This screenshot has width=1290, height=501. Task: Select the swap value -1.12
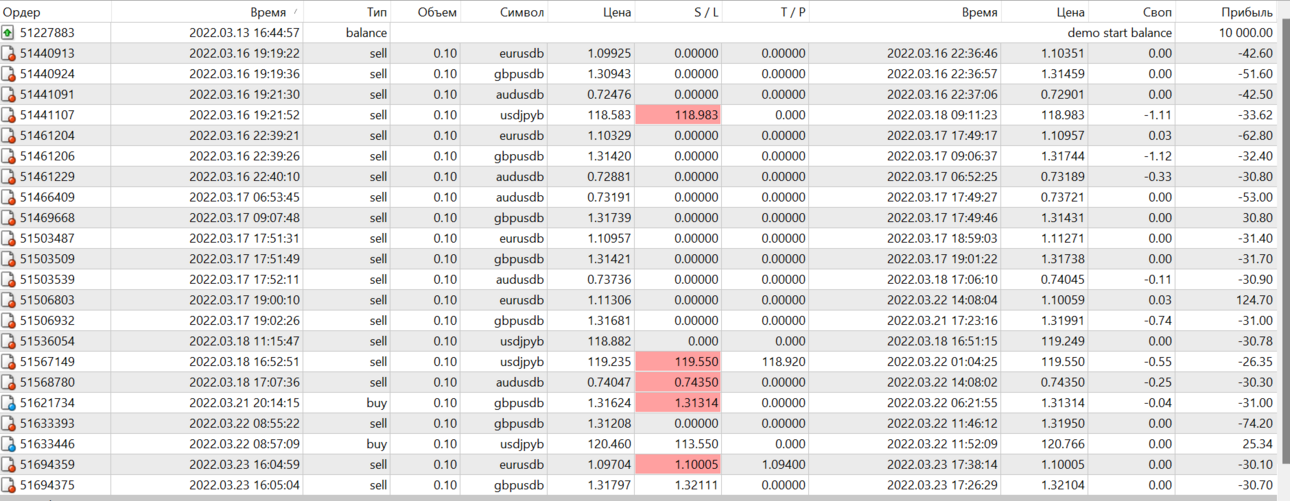click(x=1158, y=156)
